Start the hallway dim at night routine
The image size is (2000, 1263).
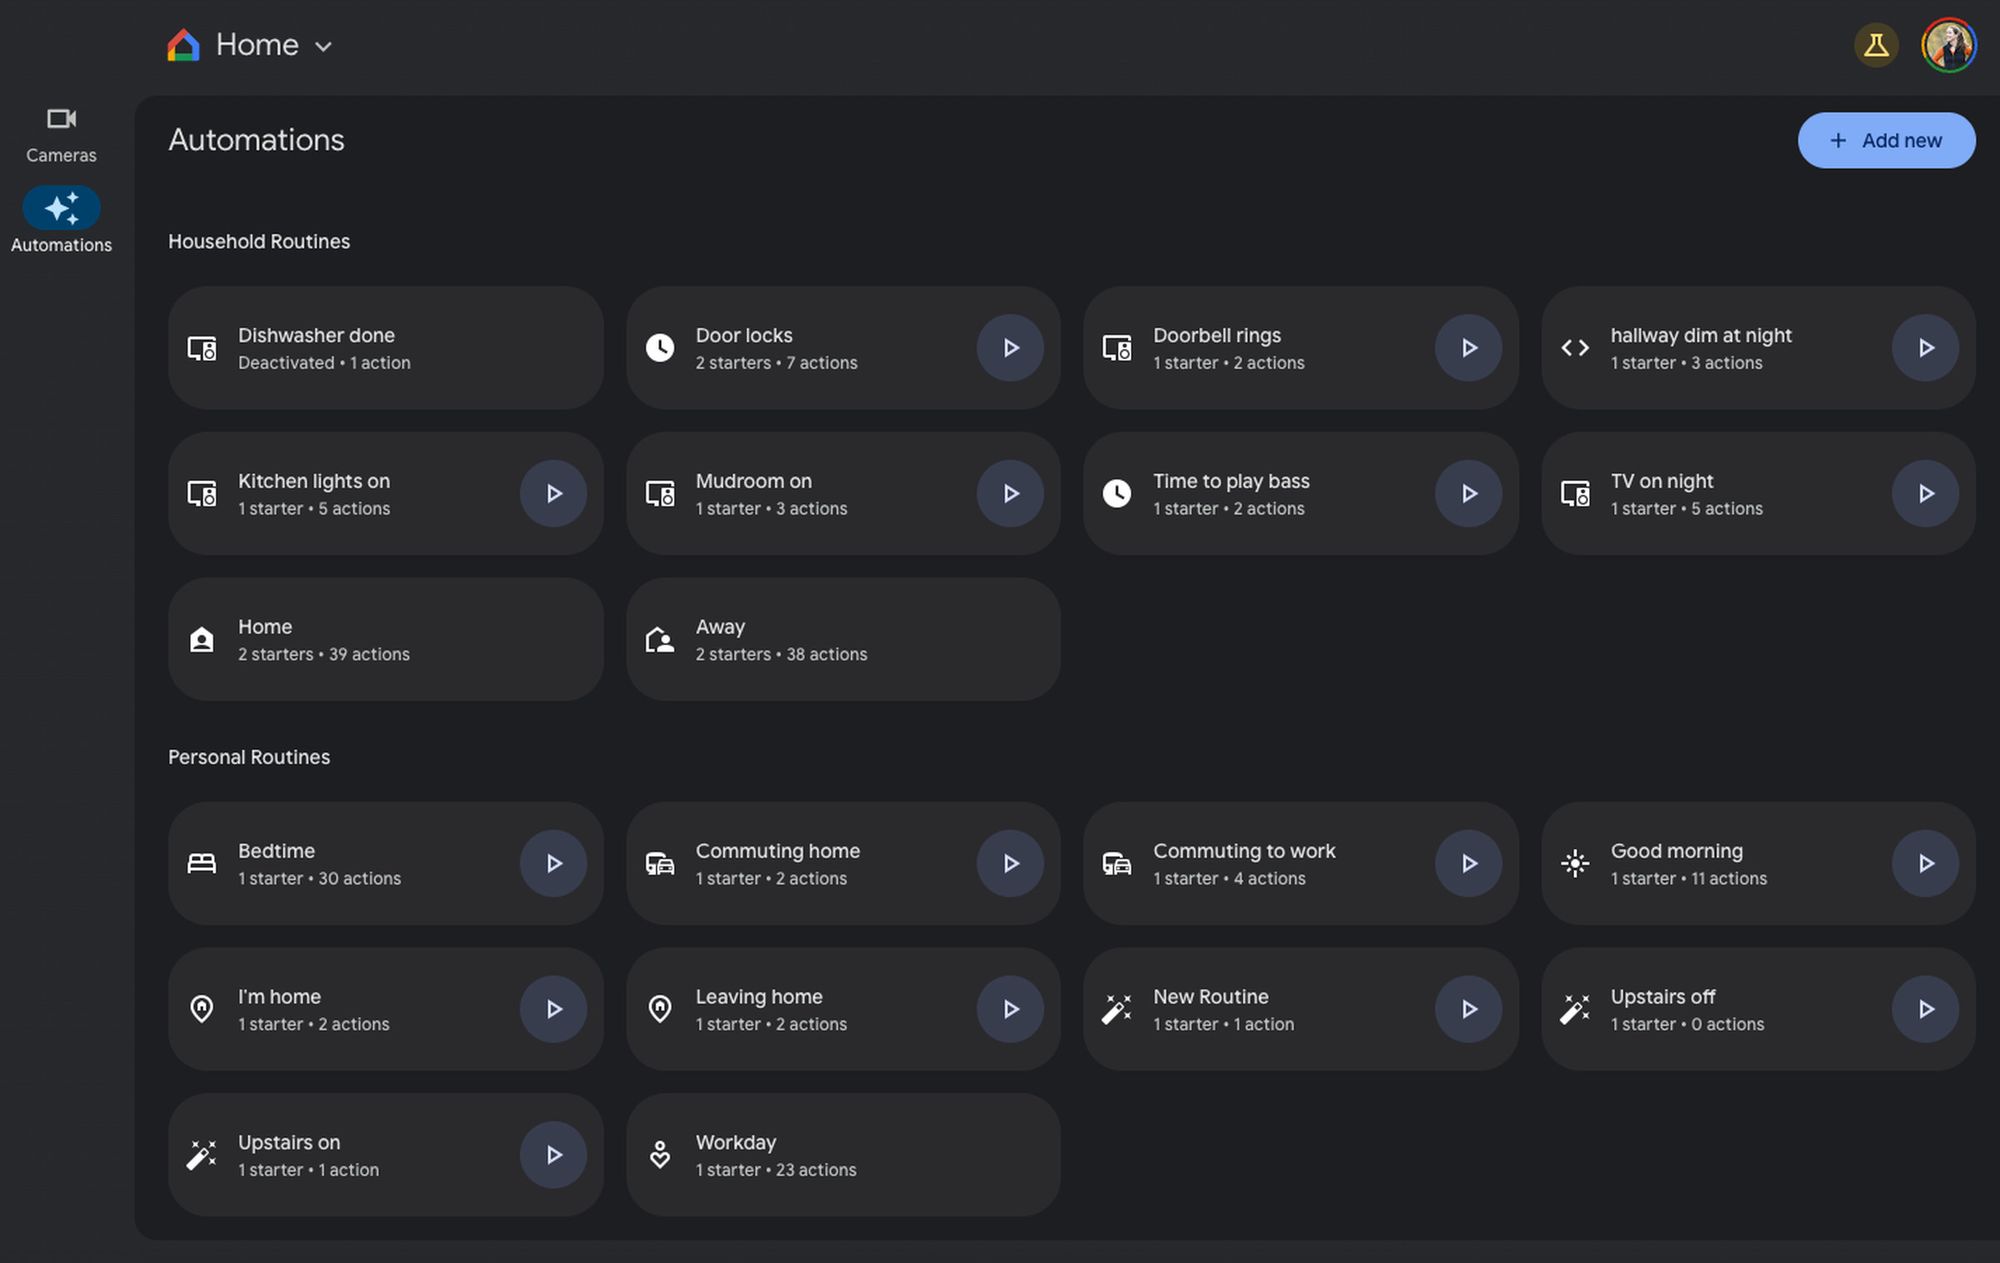(1925, 348)
